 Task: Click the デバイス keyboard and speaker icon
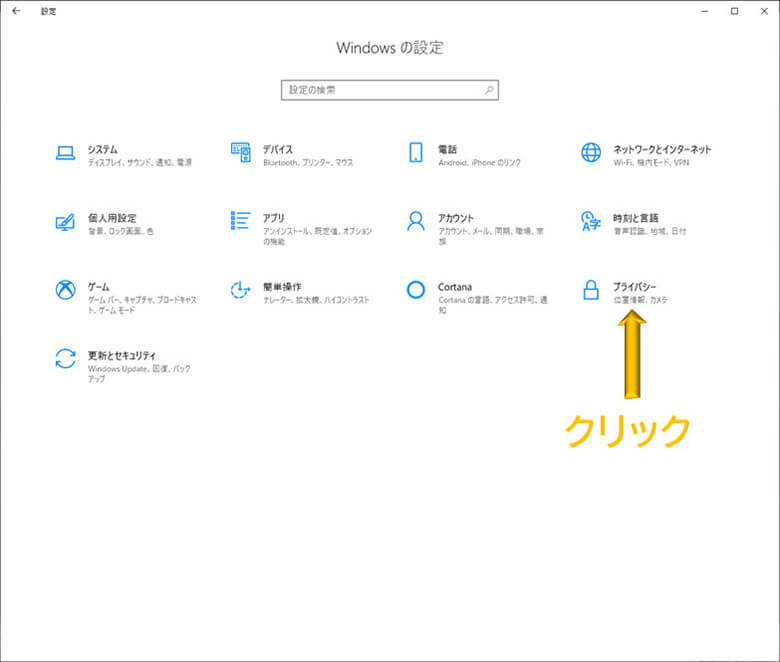click(x=241, y=152)
